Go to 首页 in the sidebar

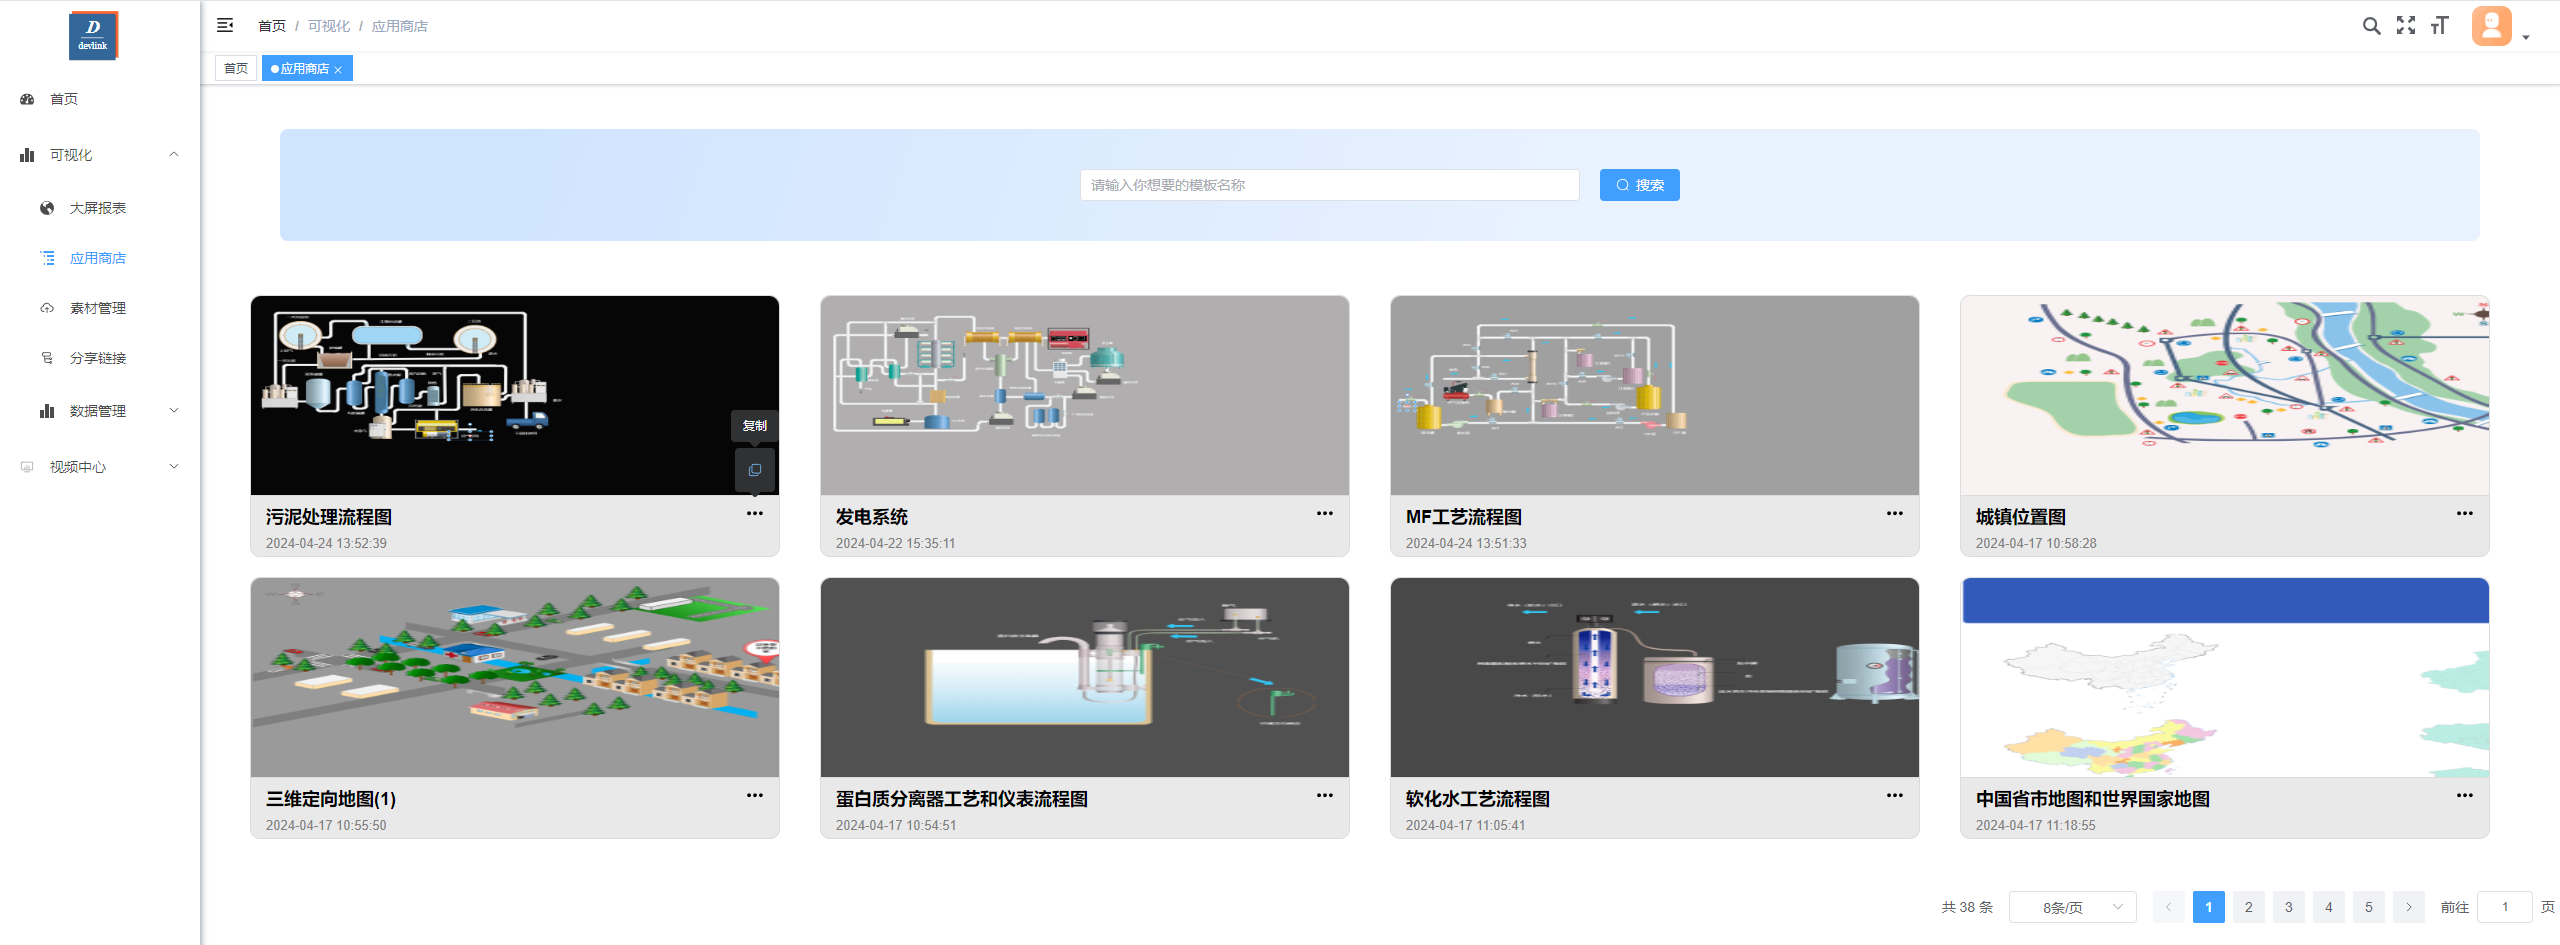(100, 99)
